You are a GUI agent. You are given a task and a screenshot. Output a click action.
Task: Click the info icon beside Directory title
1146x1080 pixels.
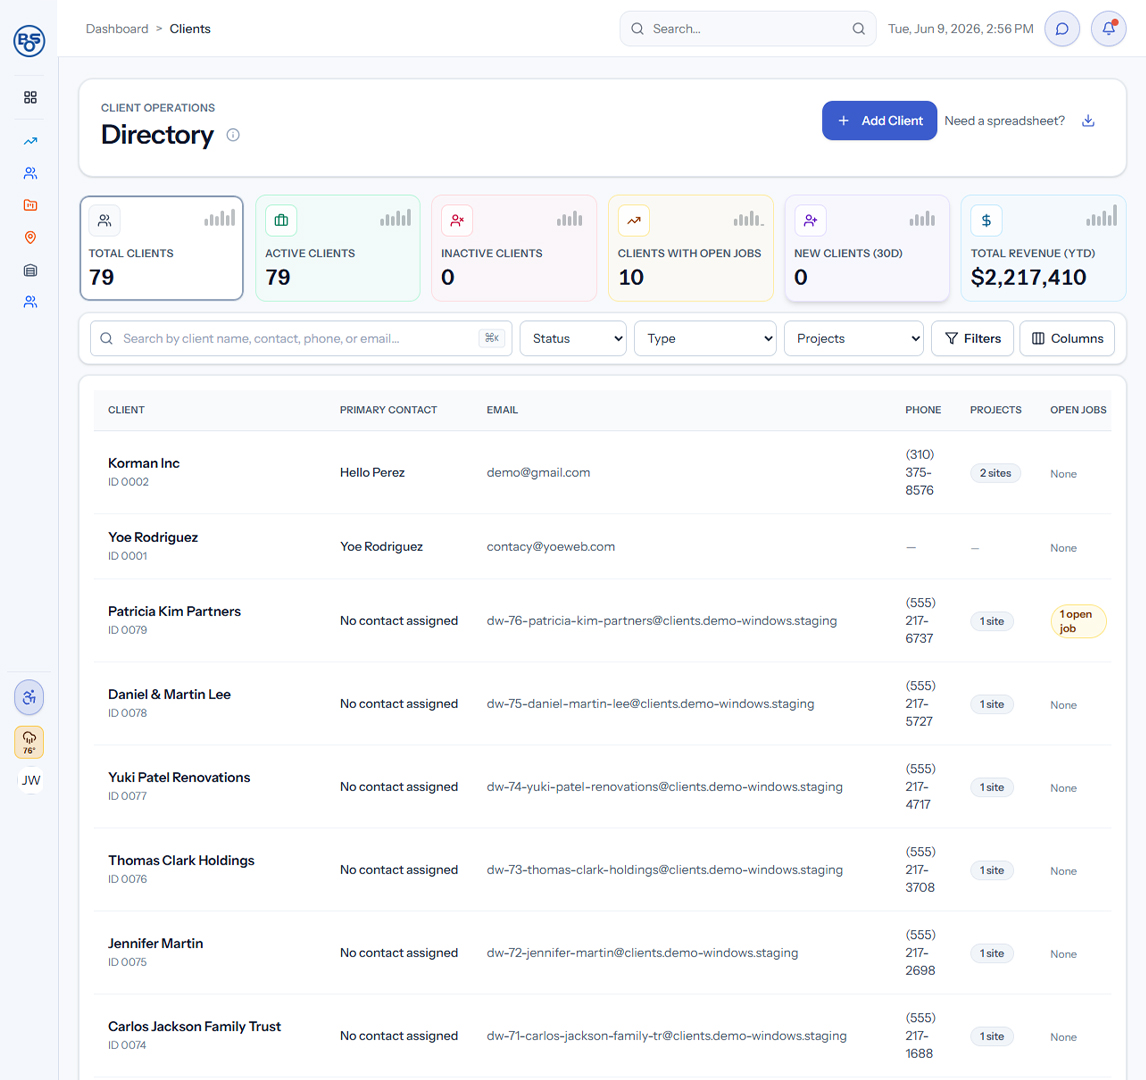click(x=233, y=134)
